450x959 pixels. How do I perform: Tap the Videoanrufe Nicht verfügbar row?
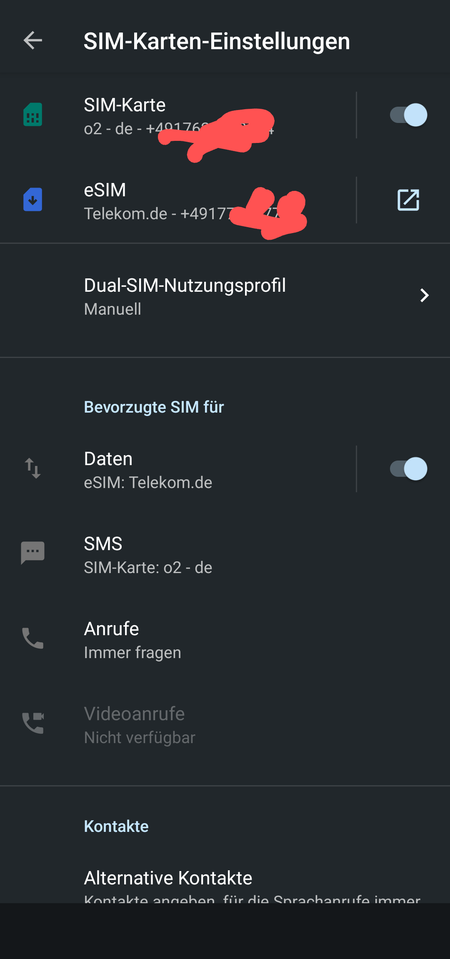pos(225,724)
